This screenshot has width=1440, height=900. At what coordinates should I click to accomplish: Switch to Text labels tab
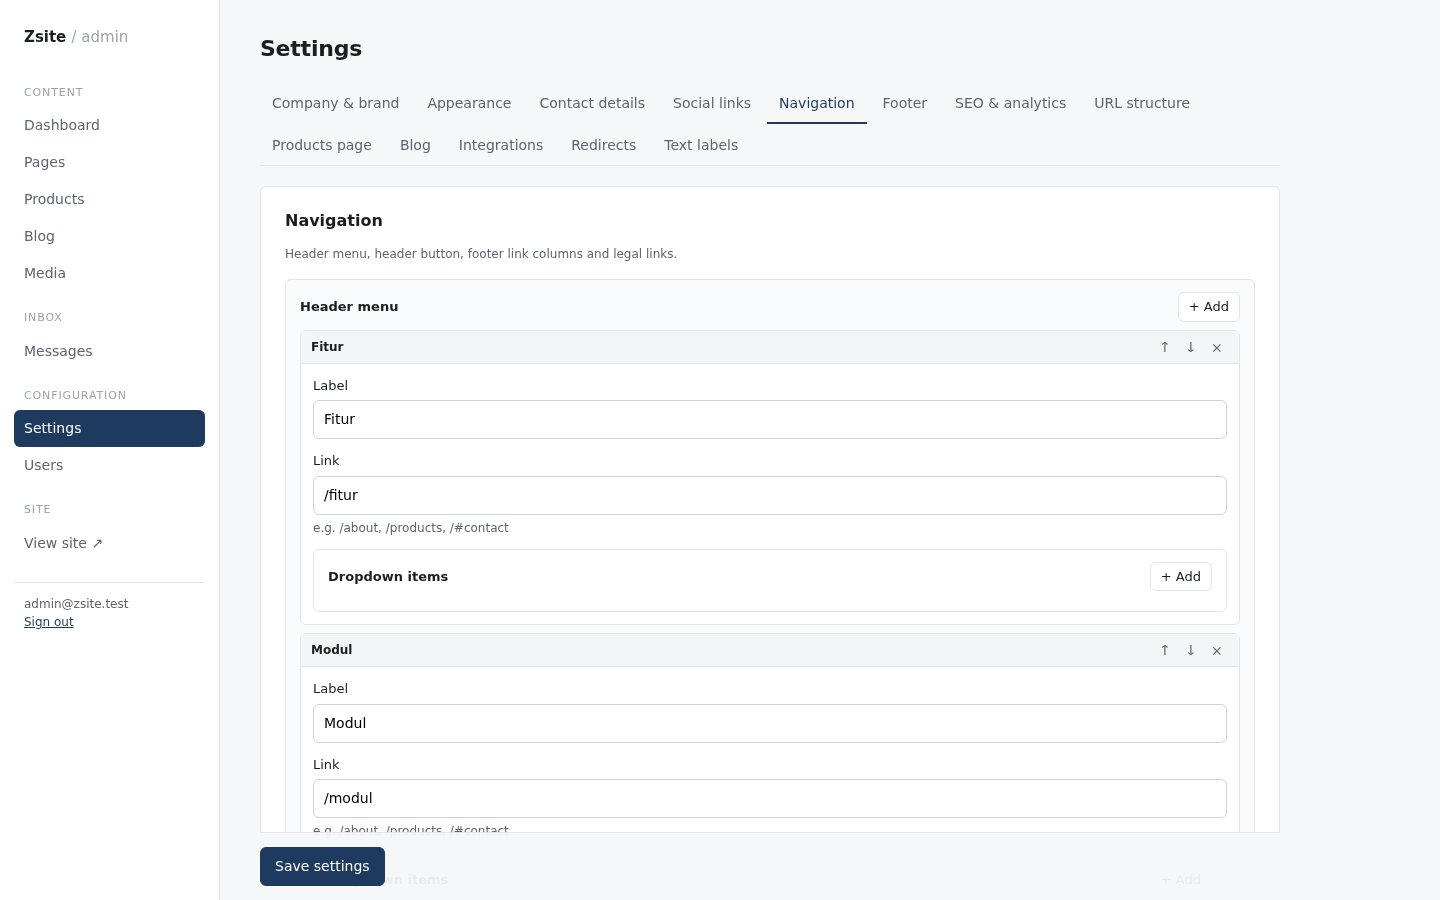tap(701, 145)
